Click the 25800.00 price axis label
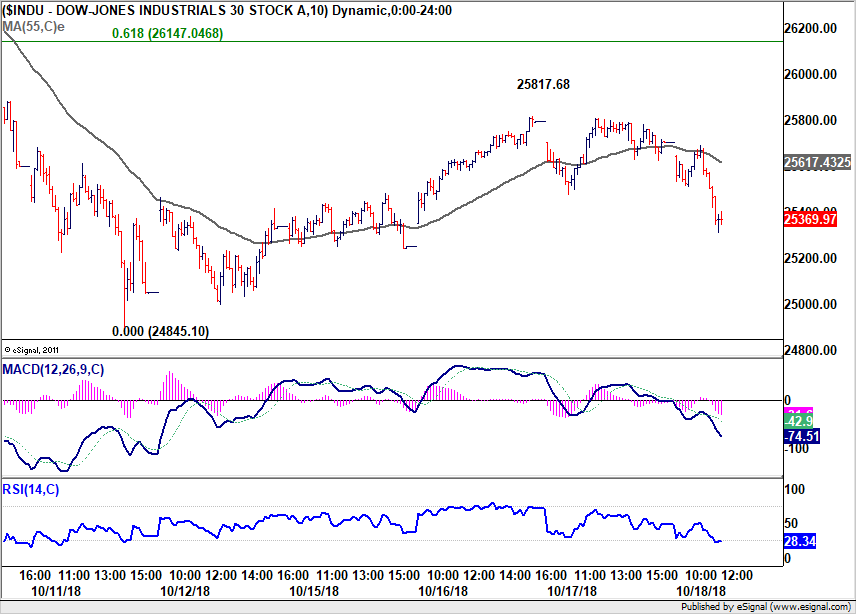856x614 pixels. tap(810, 120)
